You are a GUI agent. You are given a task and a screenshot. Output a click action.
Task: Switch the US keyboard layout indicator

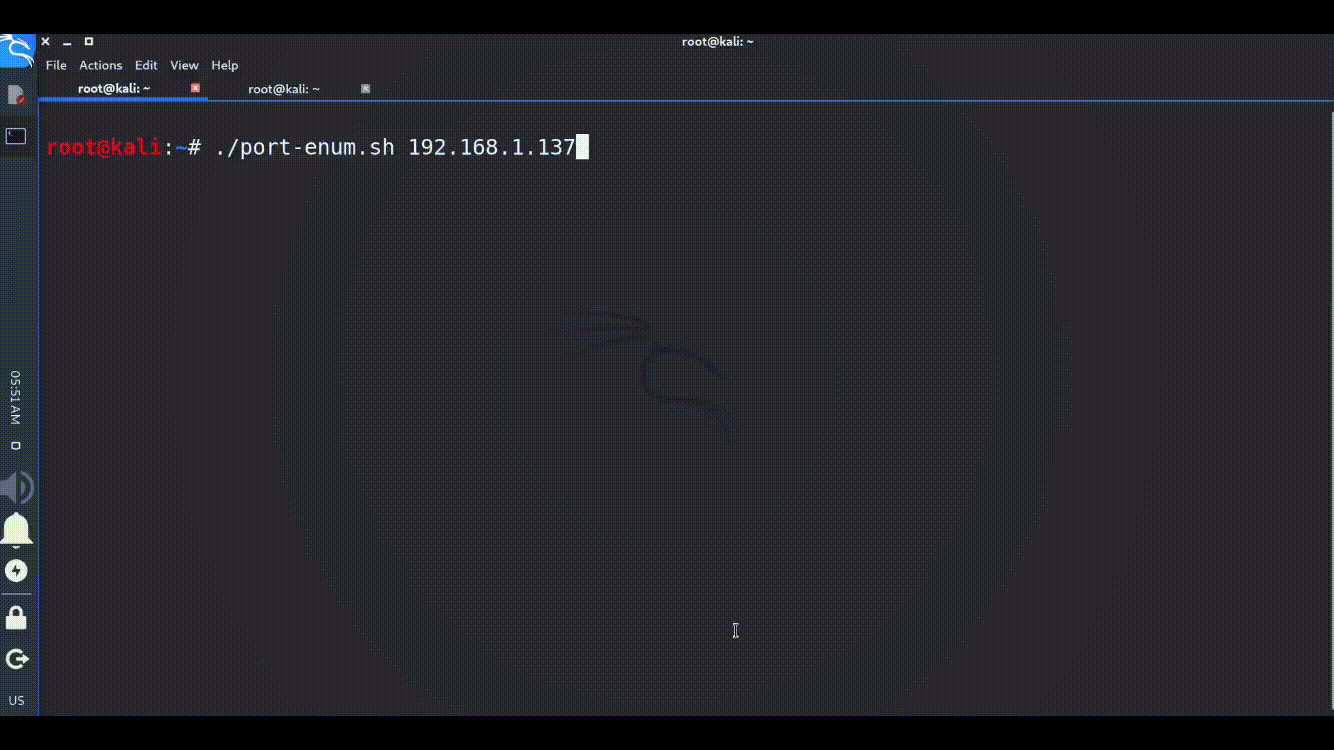16,700
